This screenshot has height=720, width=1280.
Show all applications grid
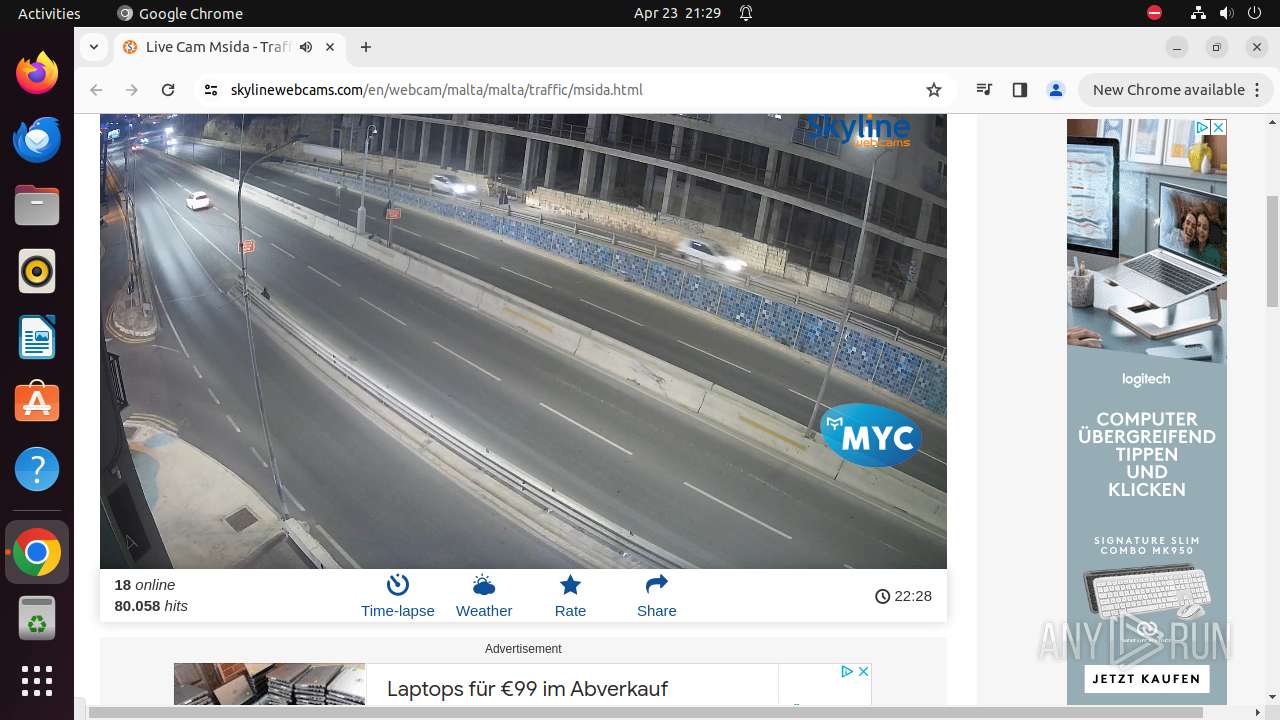(37, 681)
